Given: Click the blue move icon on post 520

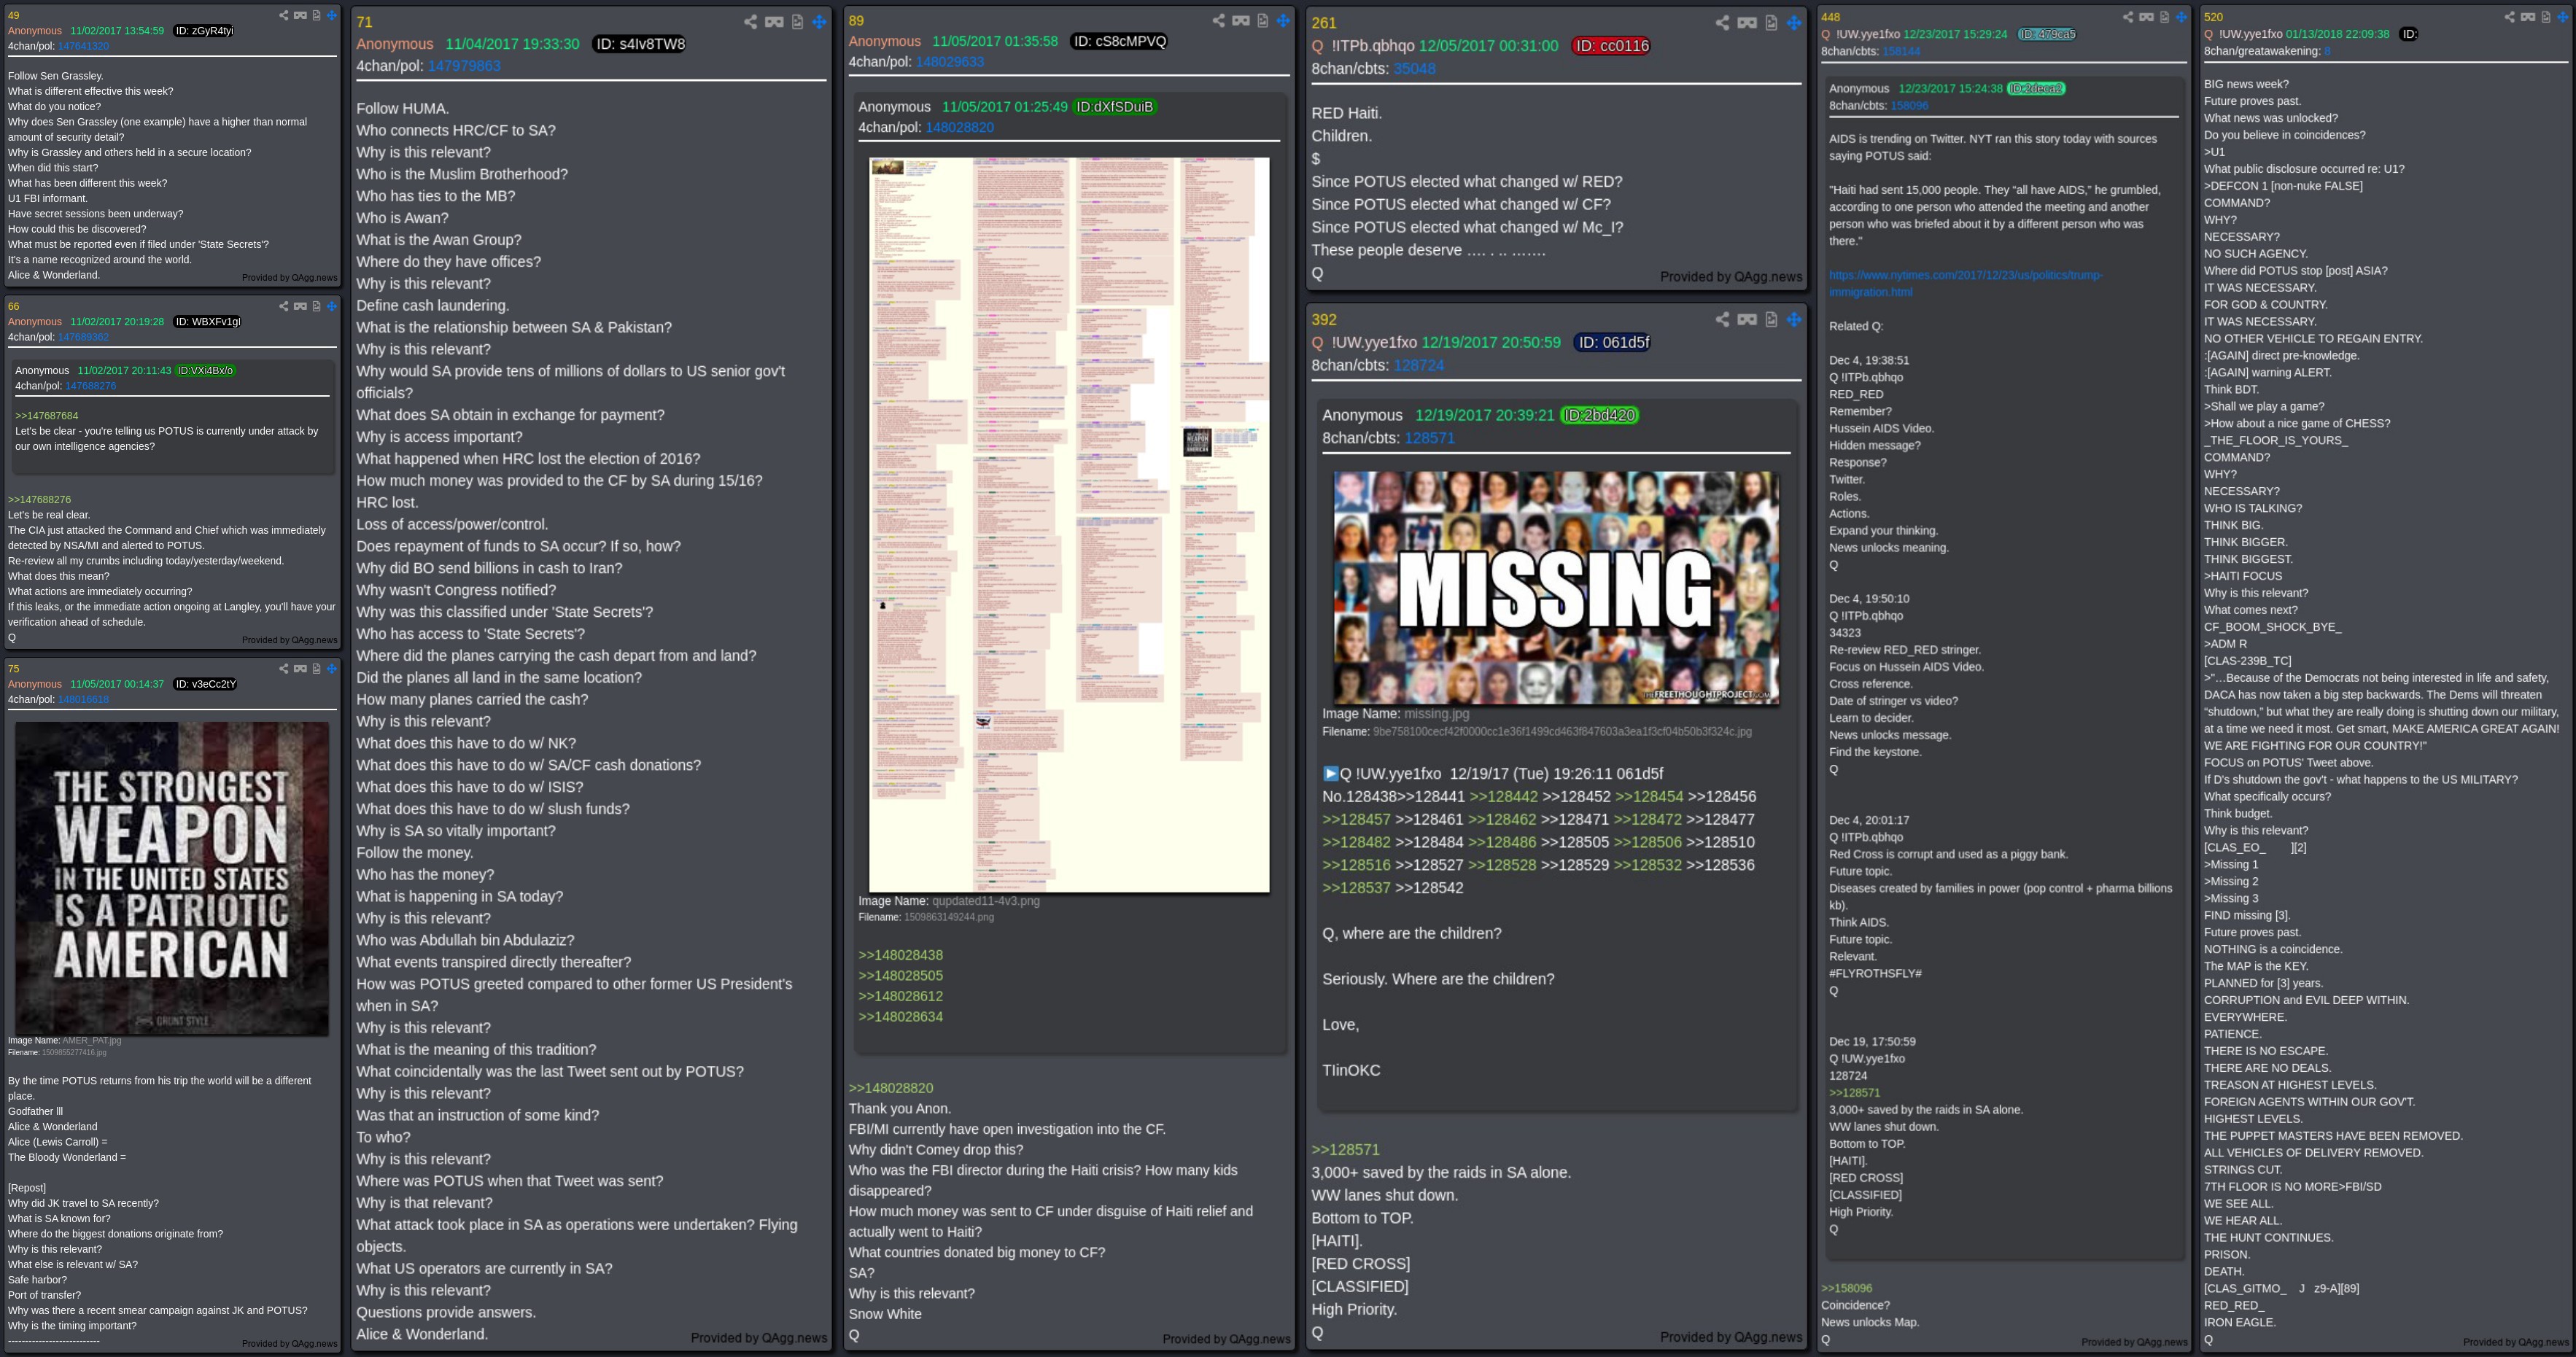Looking at the screenshot, I should (2563, 17).
